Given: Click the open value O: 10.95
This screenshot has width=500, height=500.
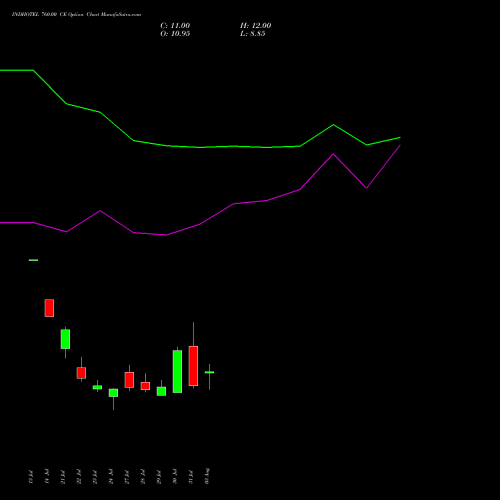Looking at the screenshot, I should pyautogui.click(x=175, y=34).
